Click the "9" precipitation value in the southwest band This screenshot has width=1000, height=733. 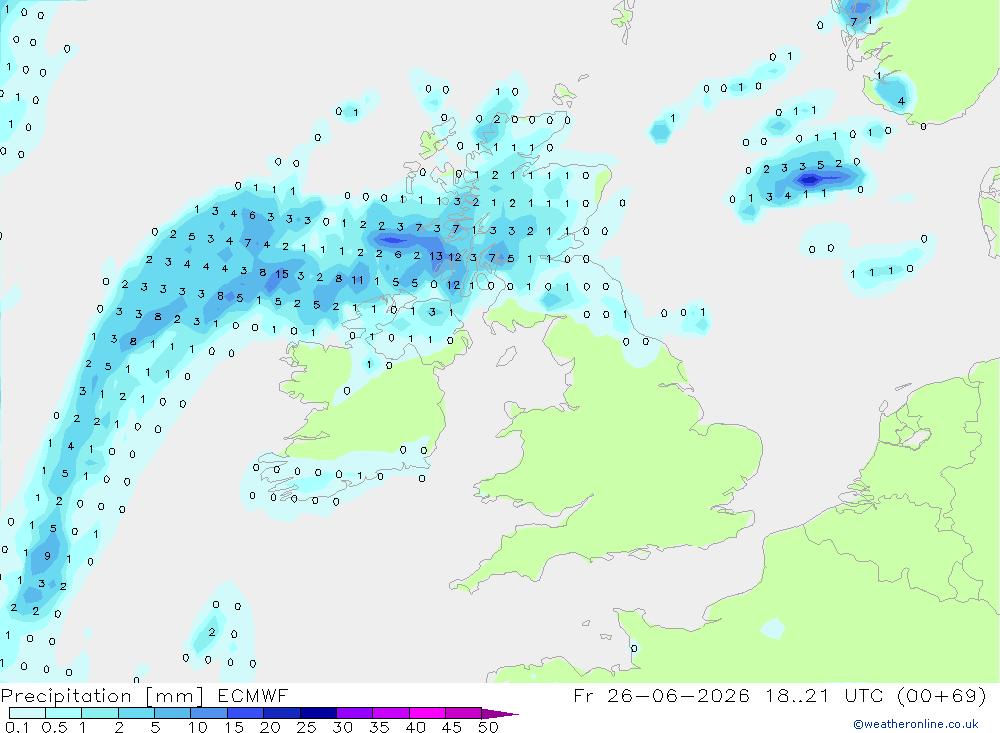[x=47, y=556]
